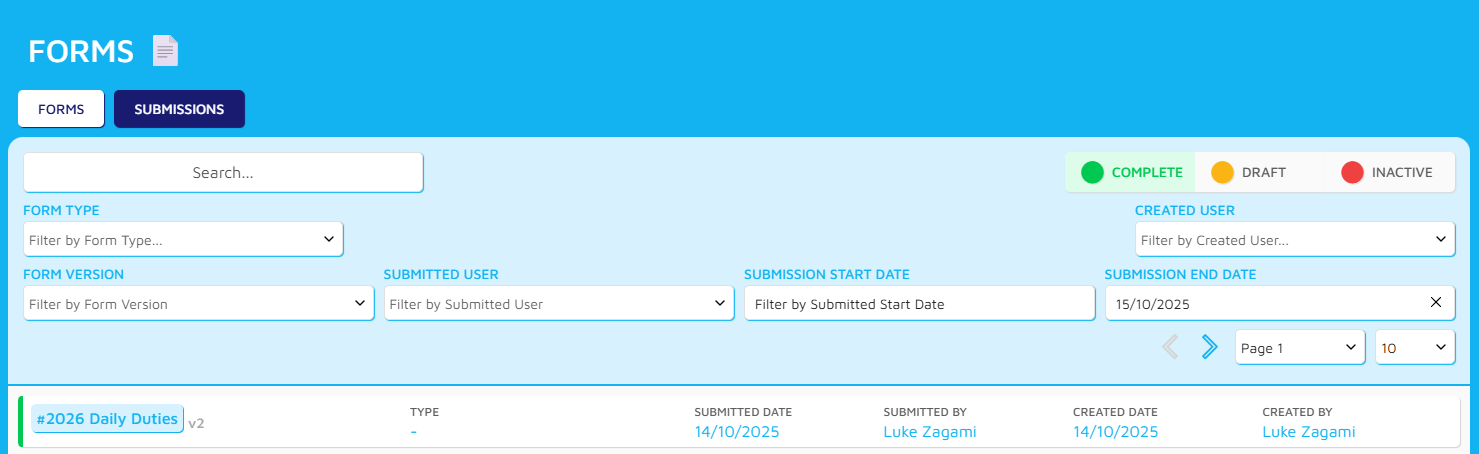Click the orange Draft status circle
Viewport: 1479px width, 454px height.
tap(1222, 172)
